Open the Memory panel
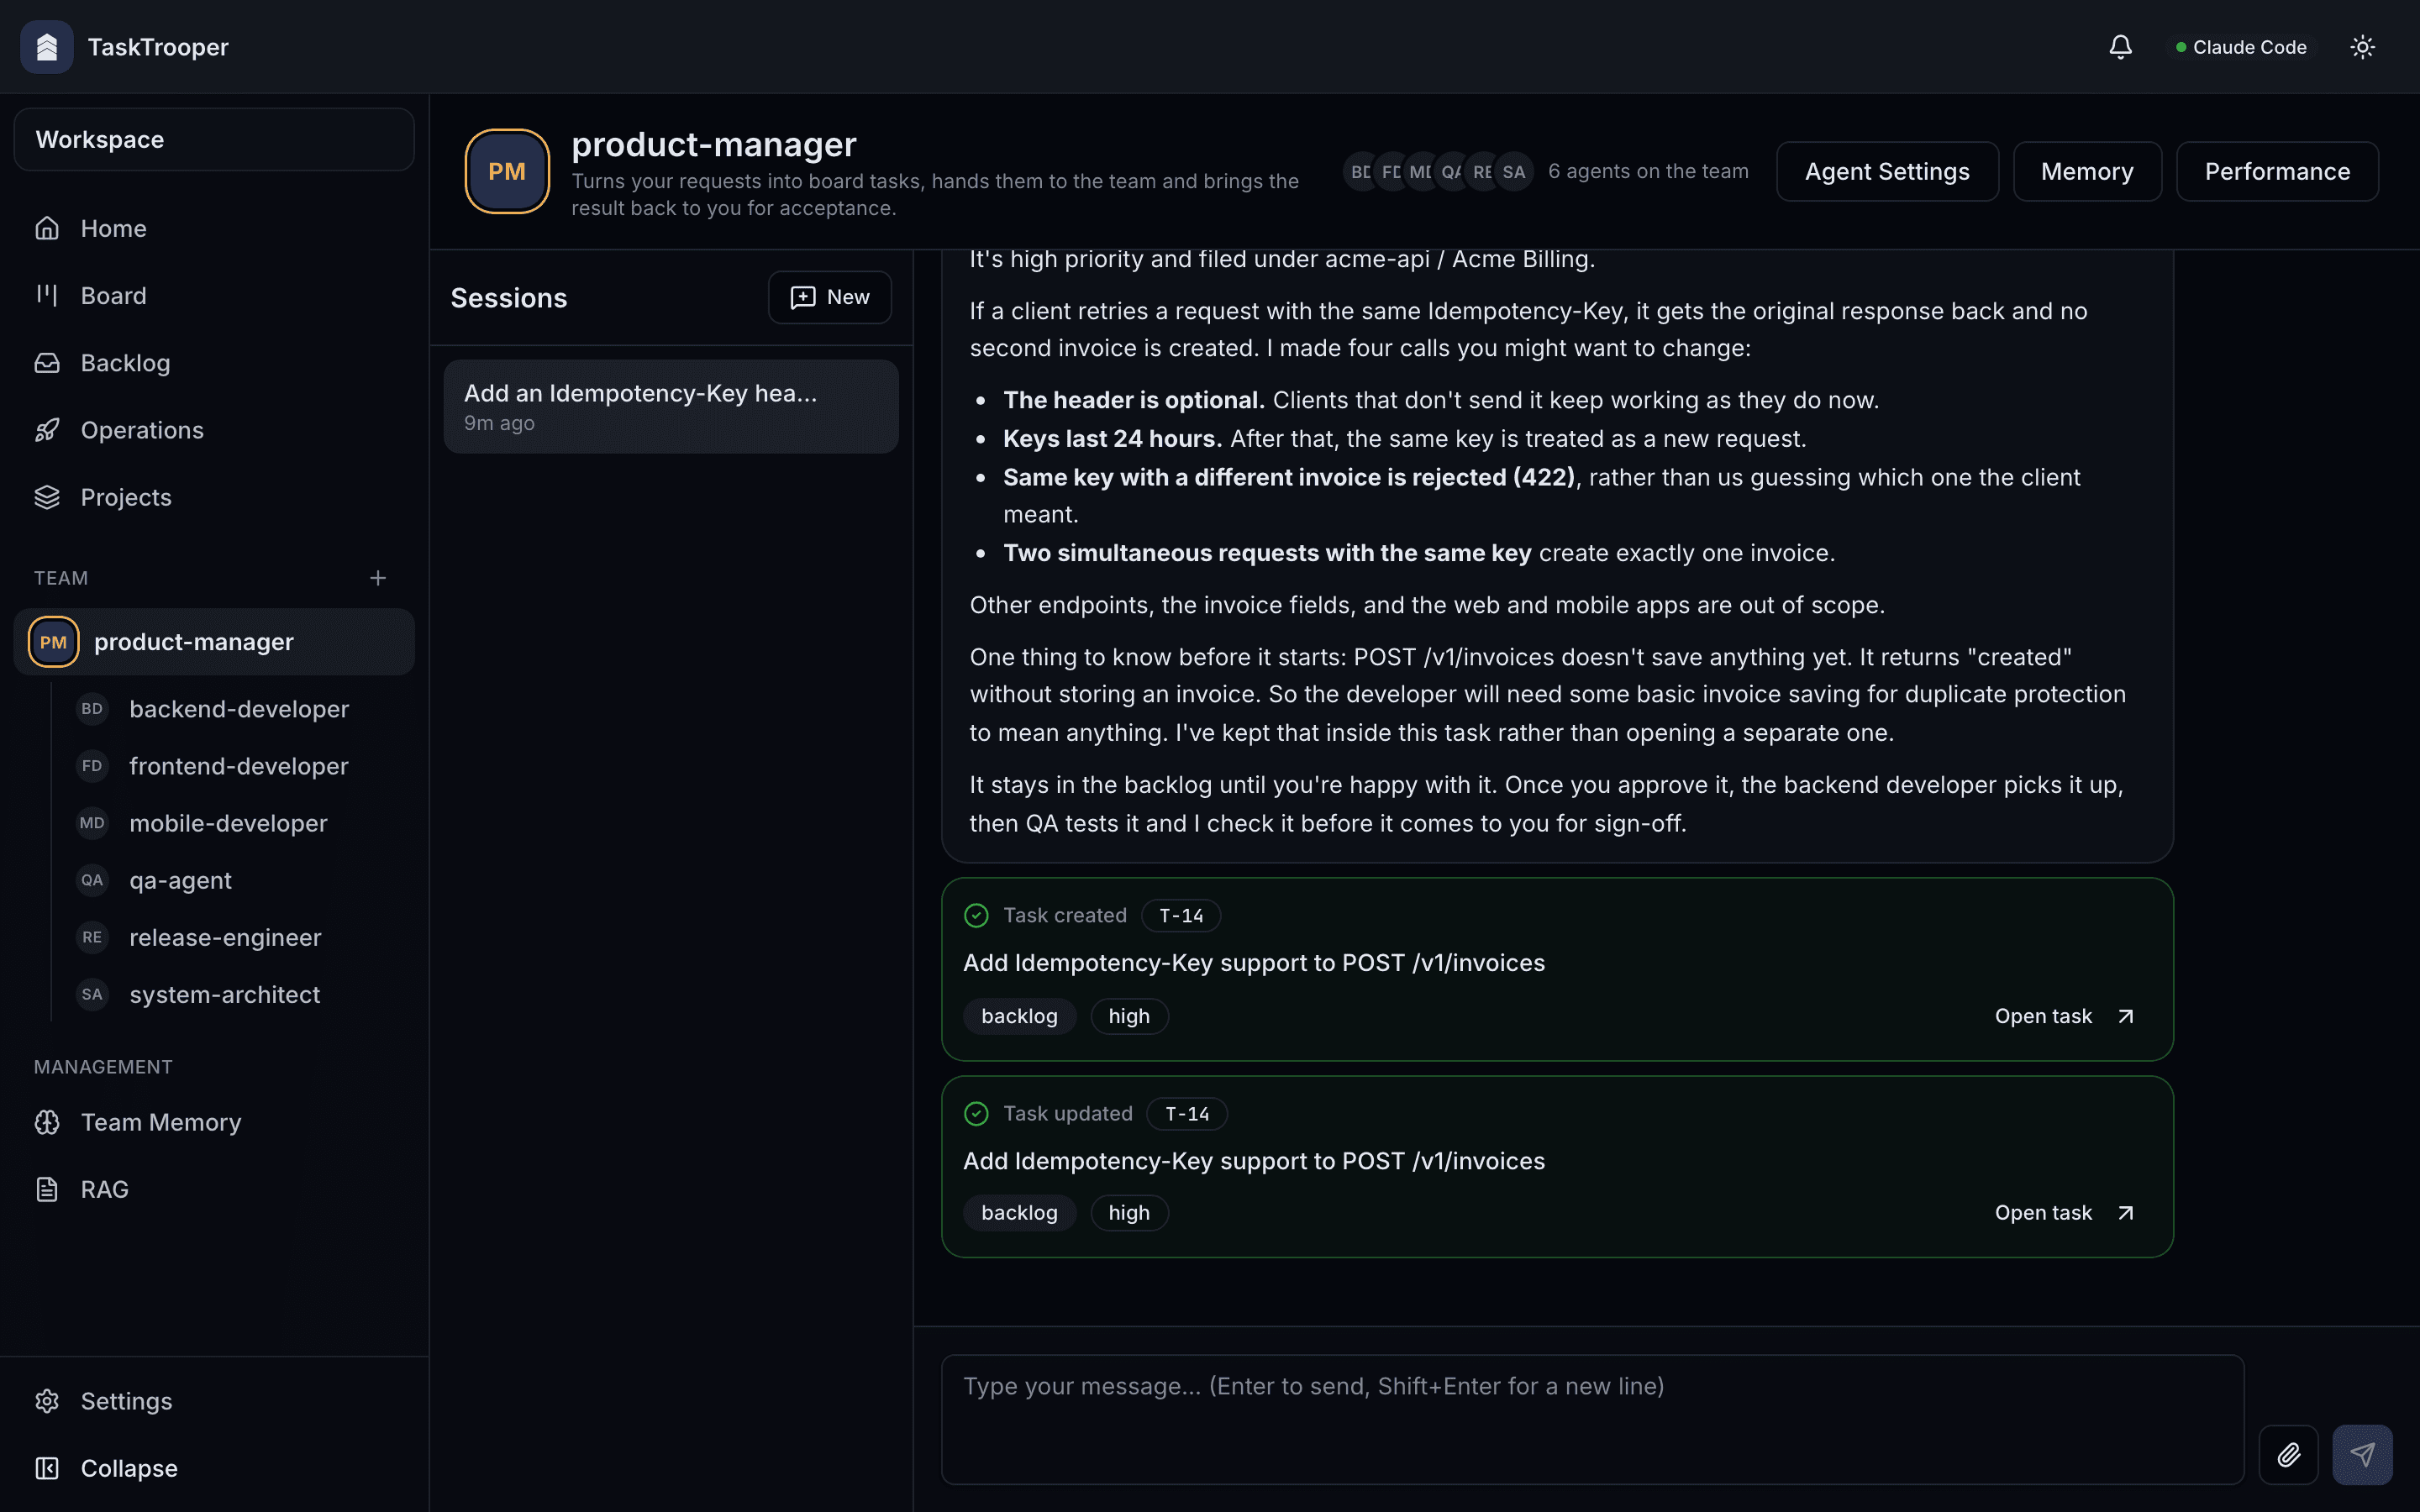2420x1512 pixels. [x=2087, y=171]
